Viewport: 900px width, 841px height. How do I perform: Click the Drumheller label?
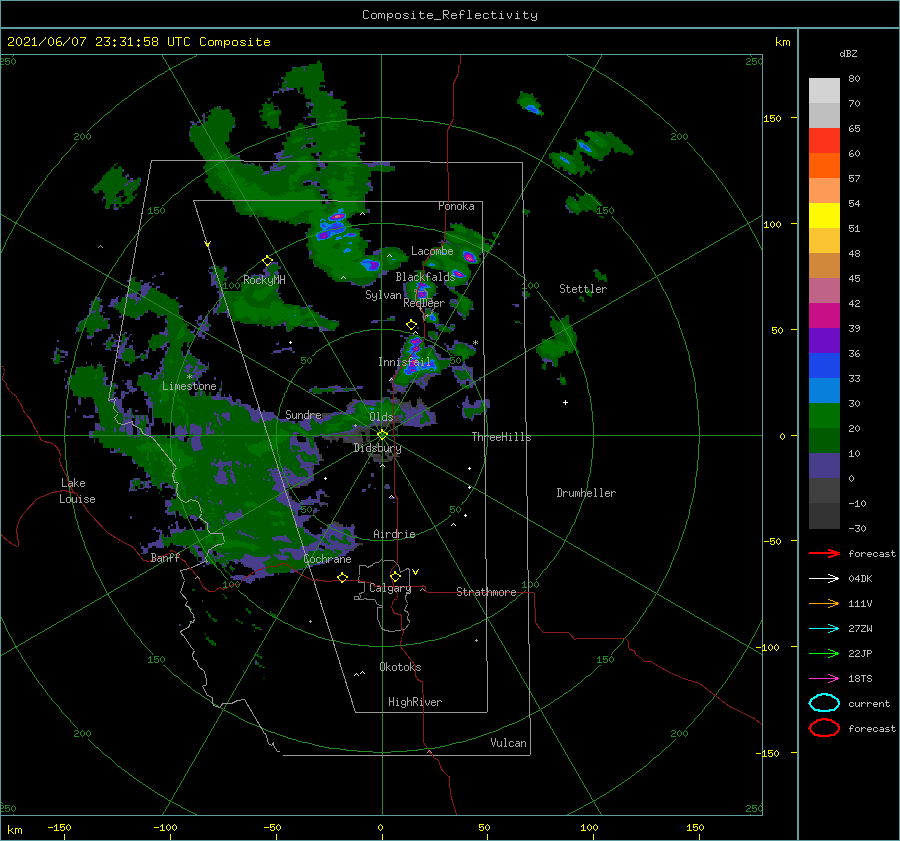pyautogui.click(x=586, y=493)
